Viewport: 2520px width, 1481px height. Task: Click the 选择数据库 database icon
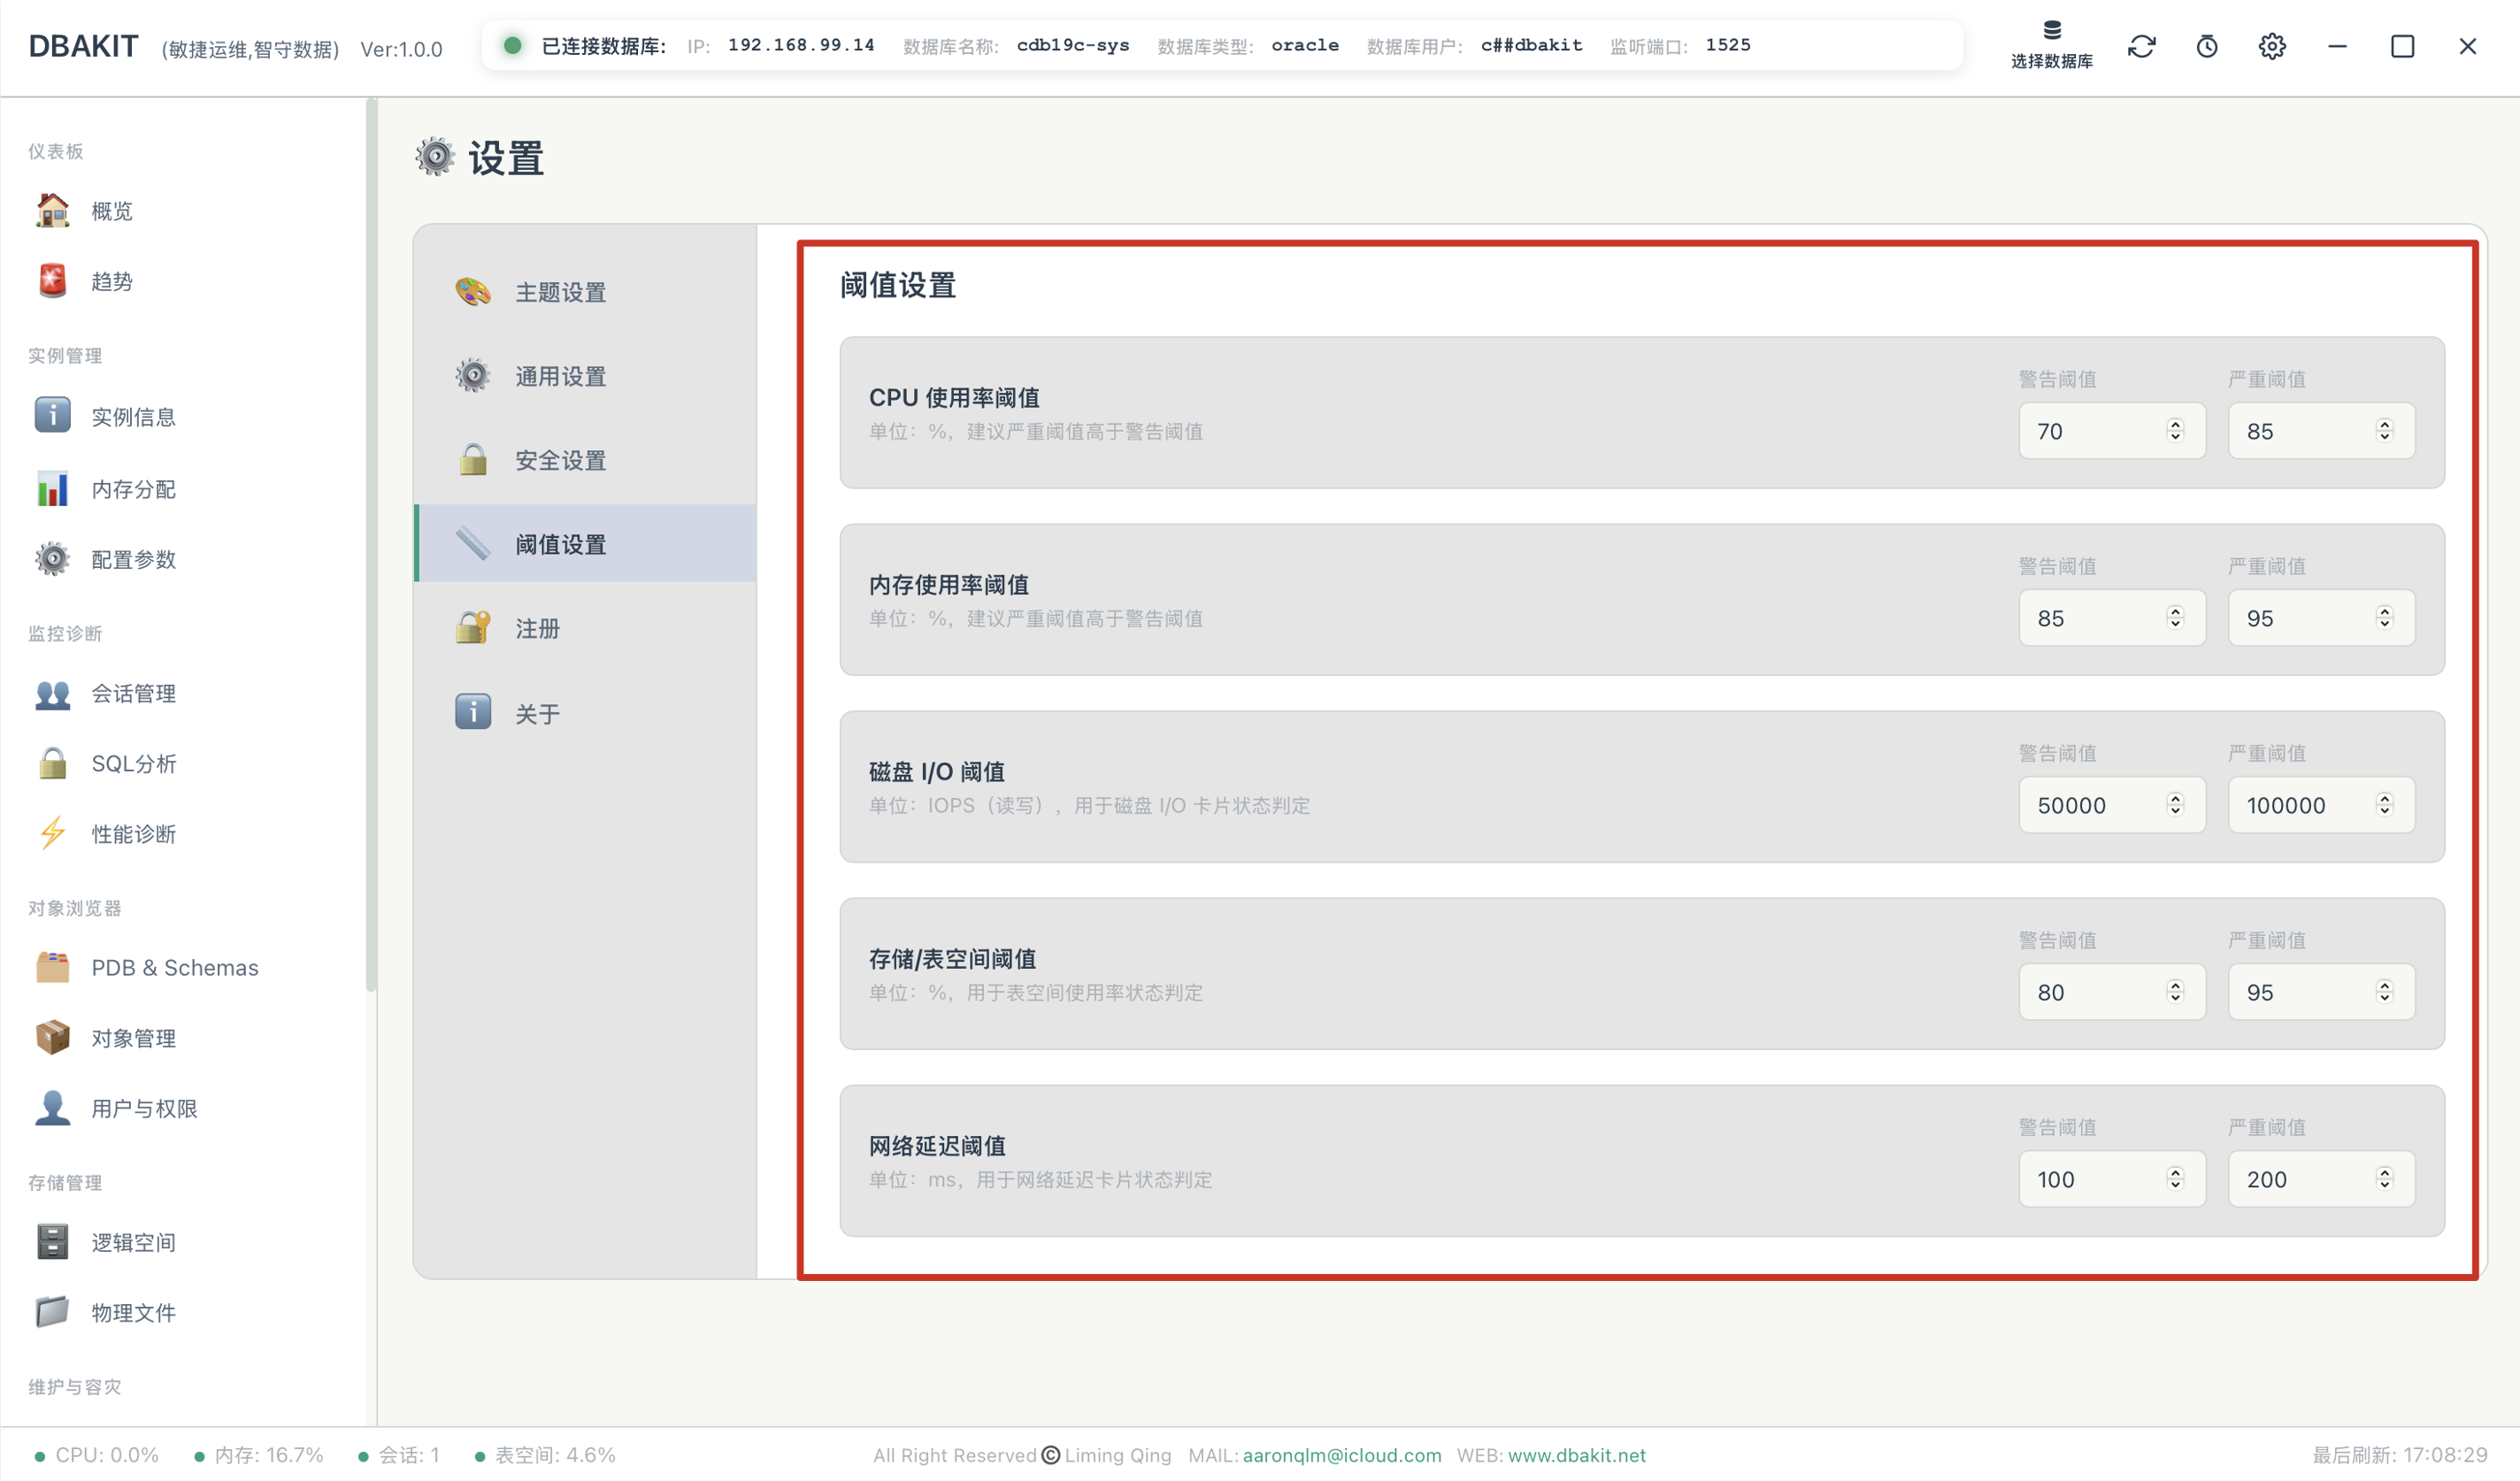pos(2052,30)
